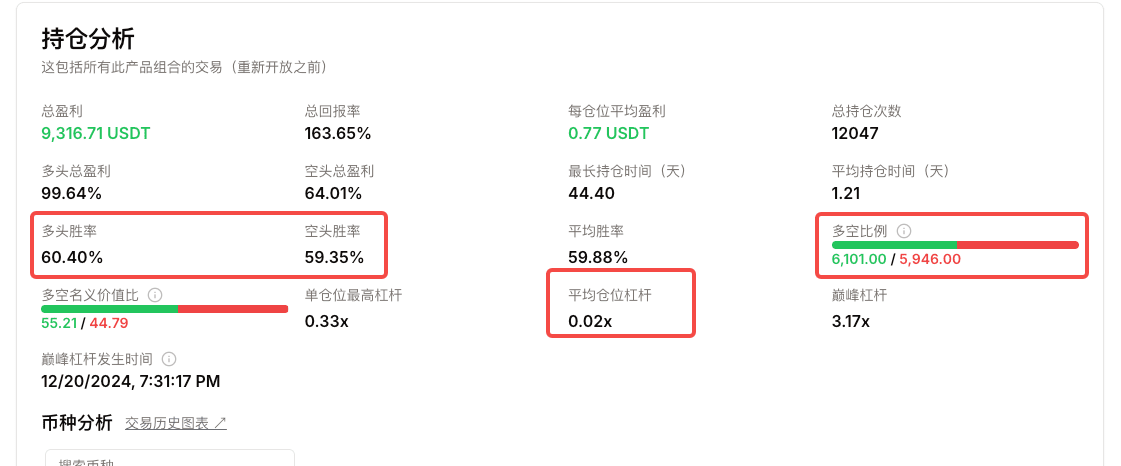Click the info icon beside 巅峰杠杆发生时间
Screen dimensions: 1121x466
pos(169,359)
